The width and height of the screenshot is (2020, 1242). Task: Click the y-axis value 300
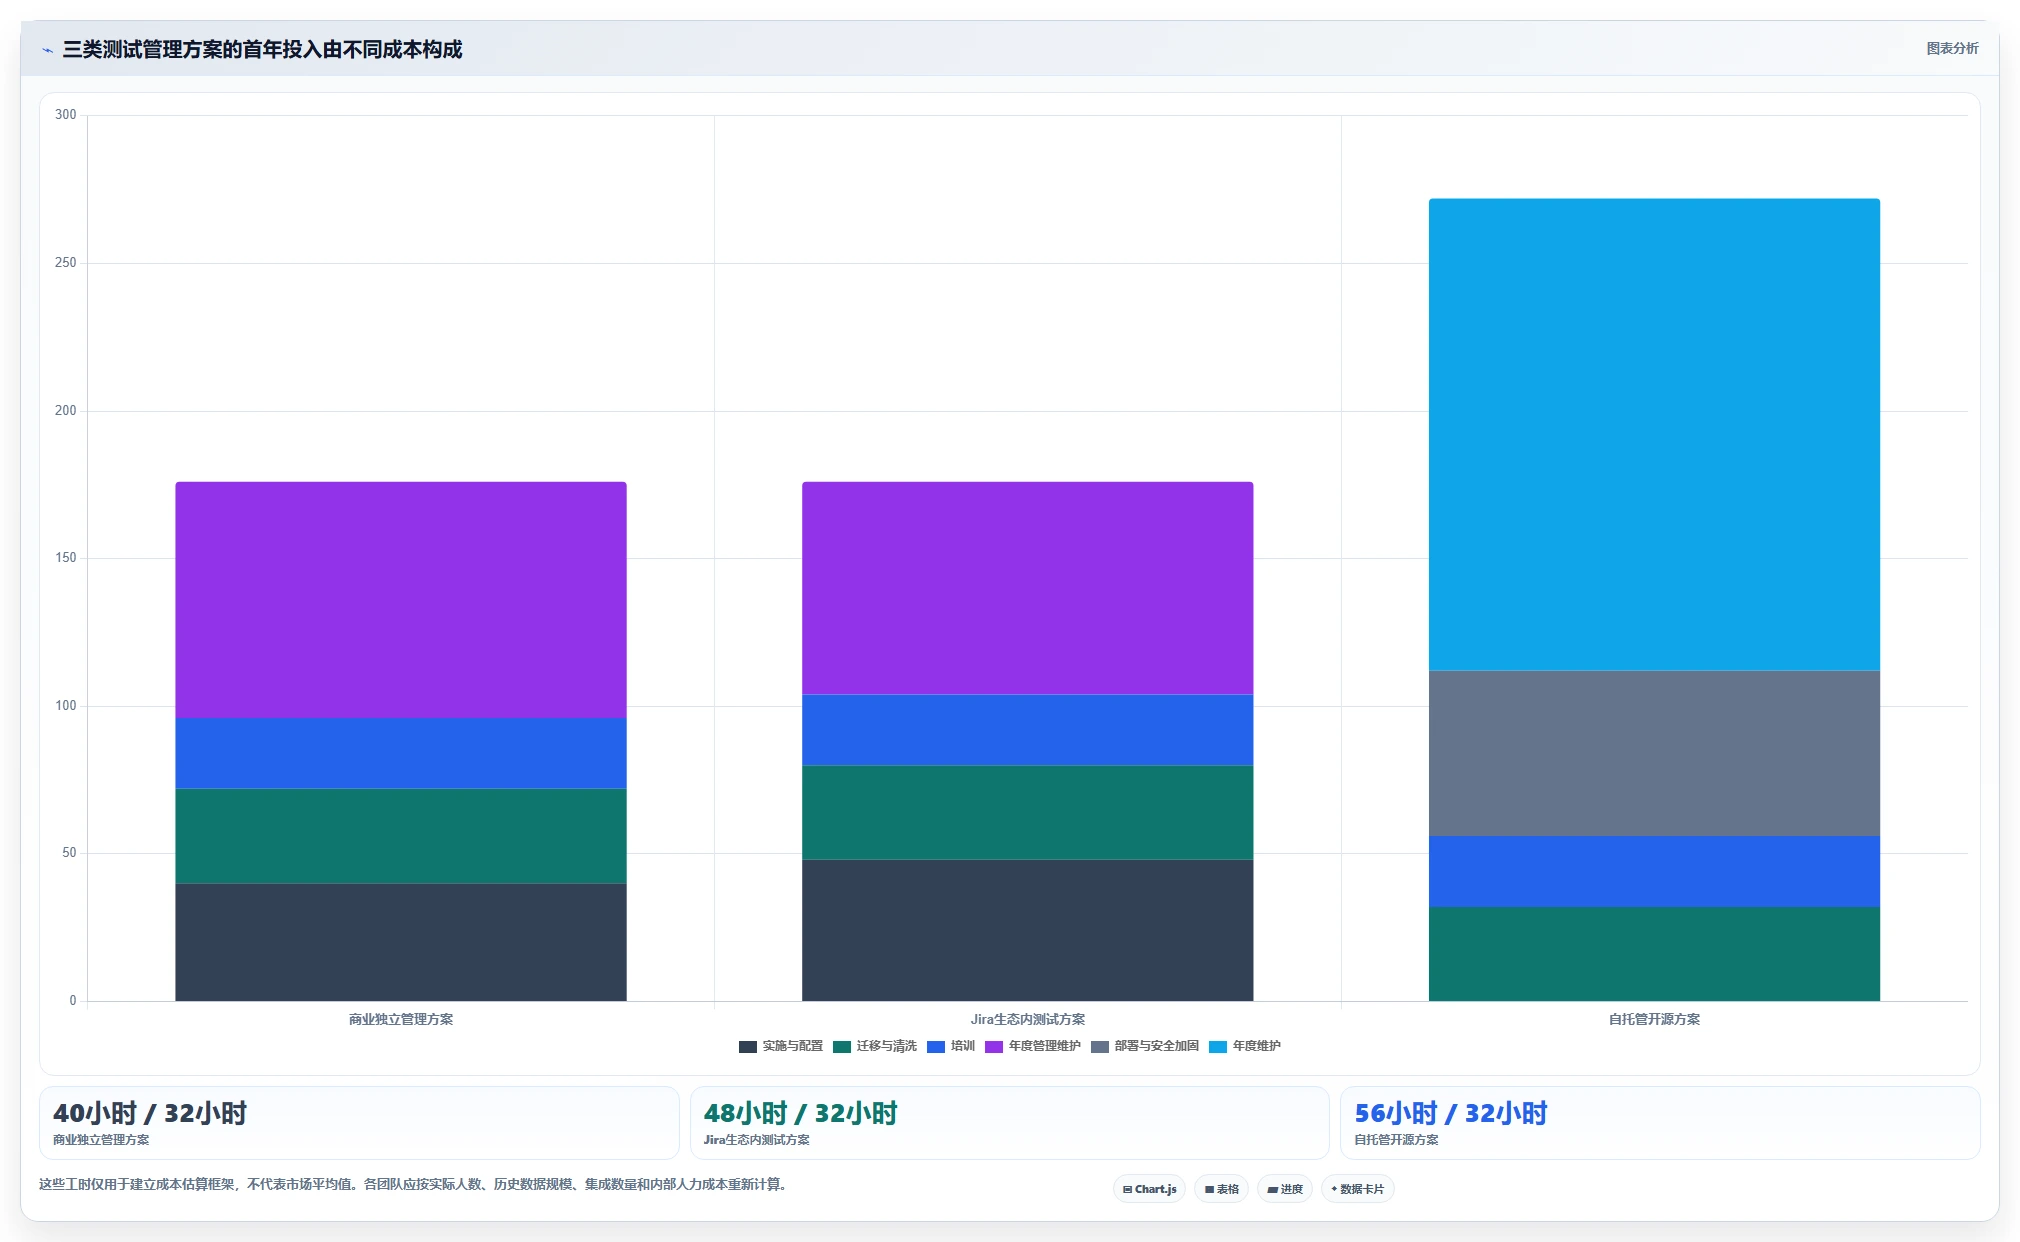click(66, 115)
